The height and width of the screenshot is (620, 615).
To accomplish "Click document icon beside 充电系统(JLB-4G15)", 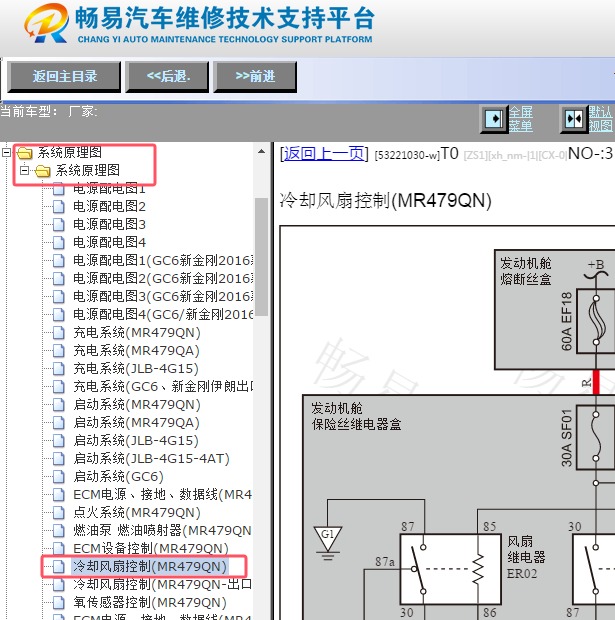I will (59, 369).
